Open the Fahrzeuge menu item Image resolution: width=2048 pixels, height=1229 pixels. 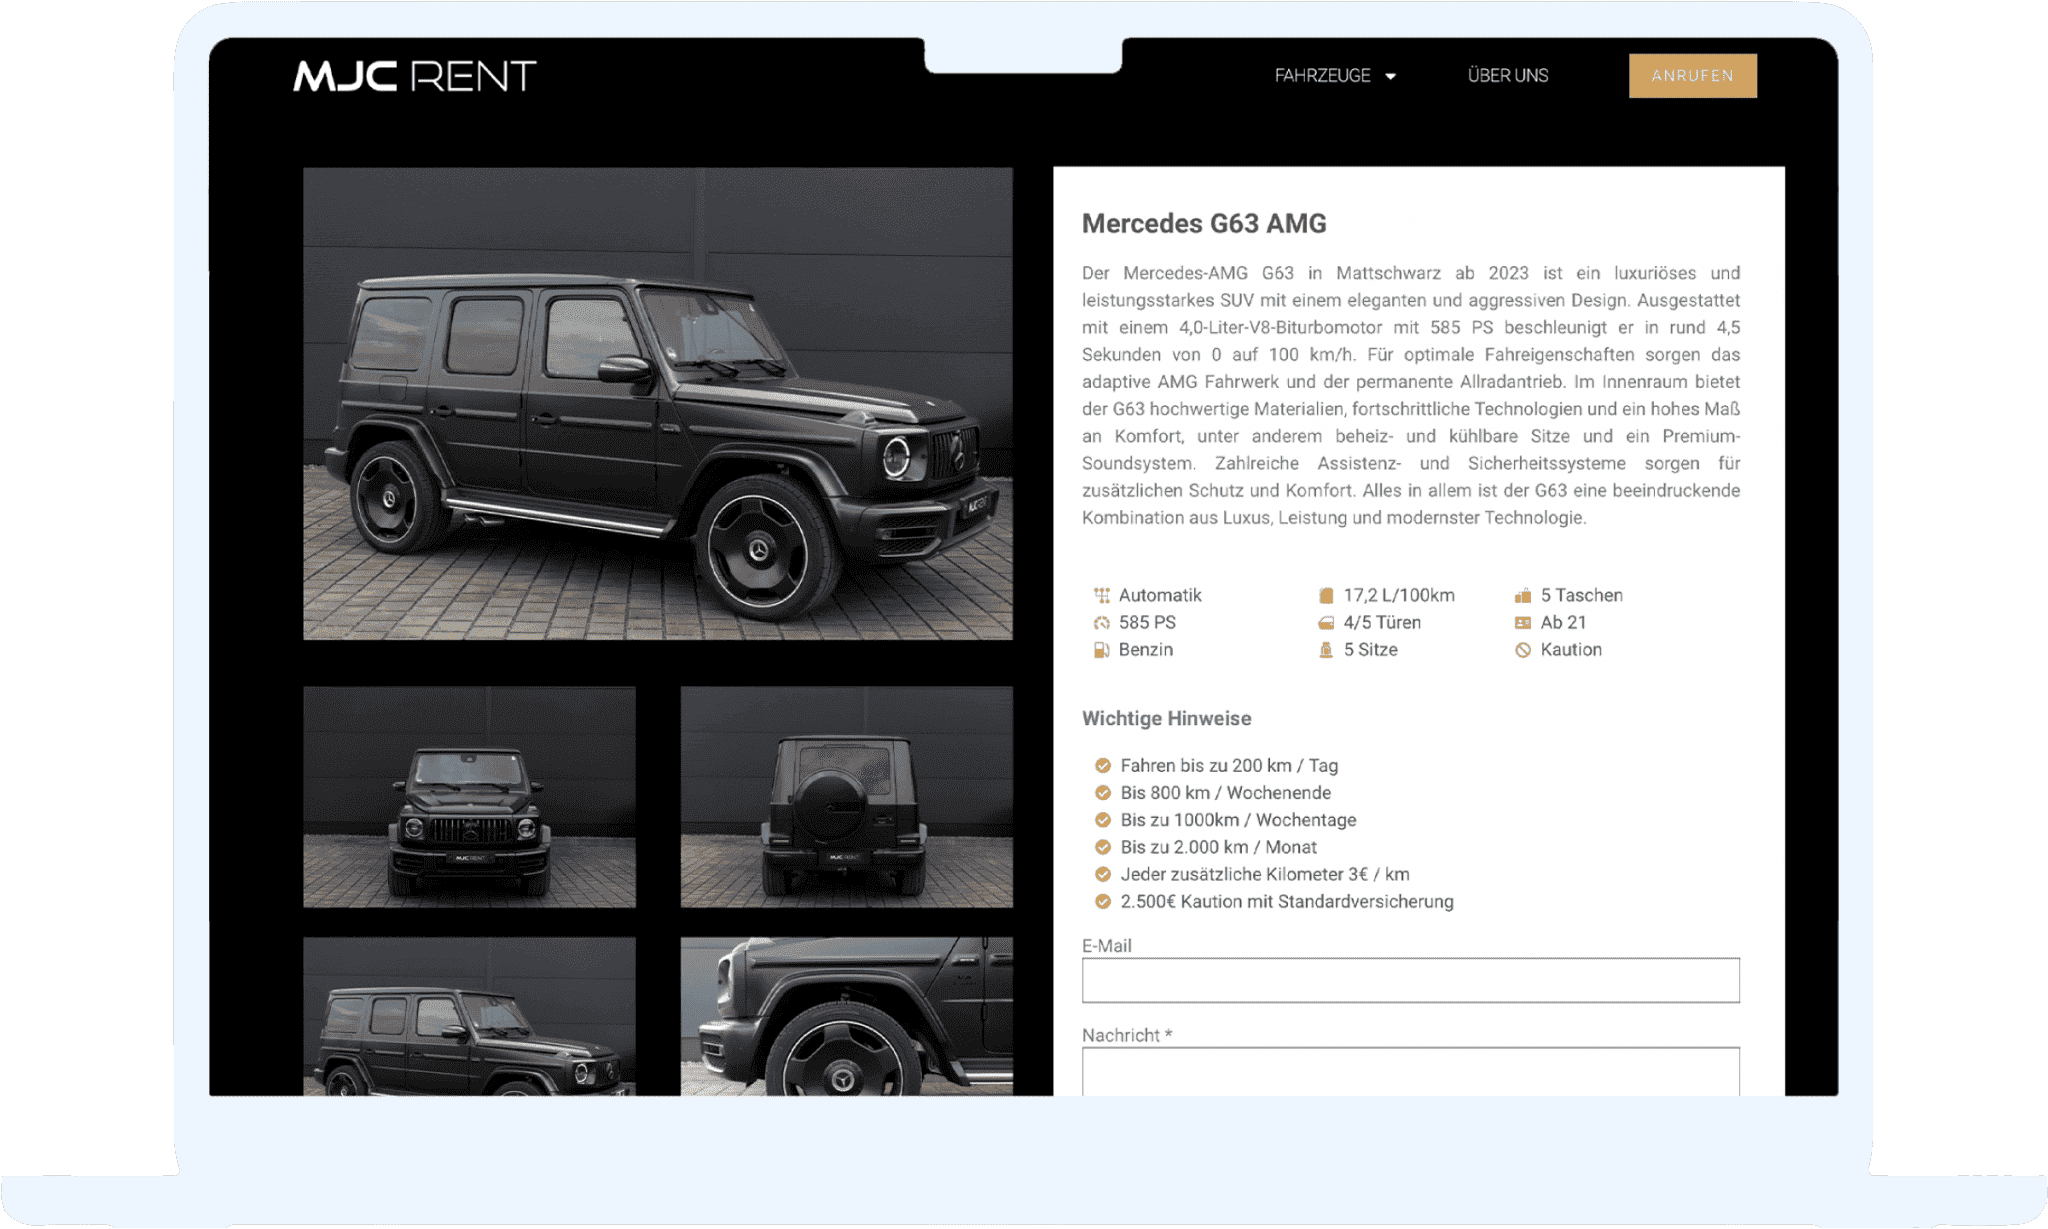click(x=1322, y=76)
